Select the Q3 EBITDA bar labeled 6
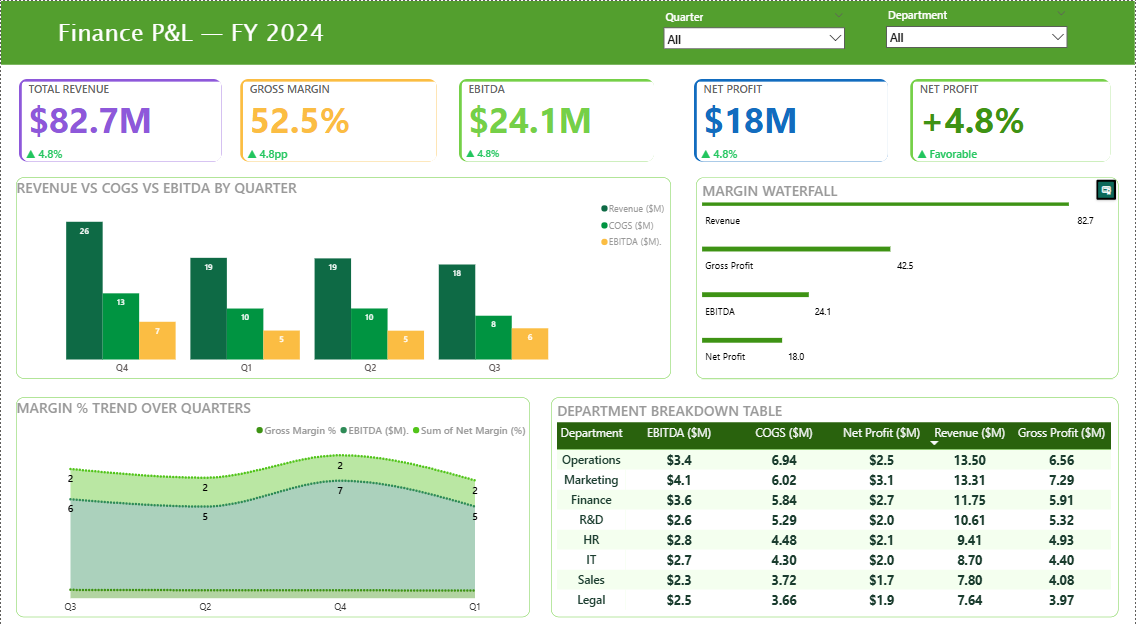 tap(530, 343)
